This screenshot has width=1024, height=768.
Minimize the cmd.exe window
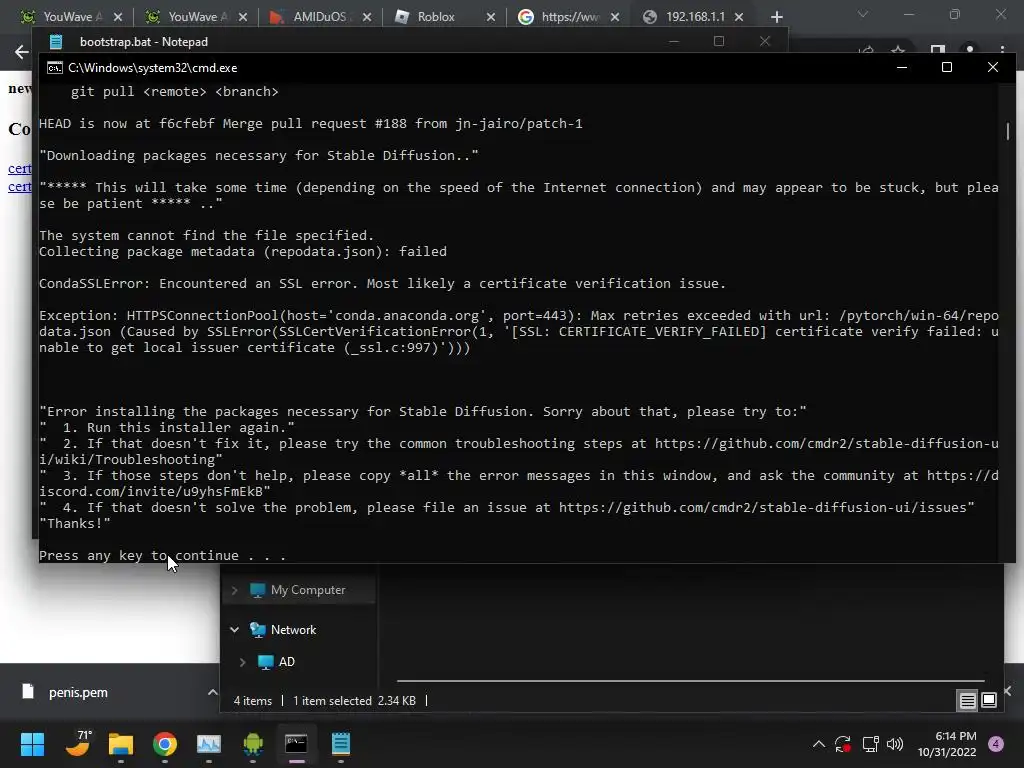point(902,67)
